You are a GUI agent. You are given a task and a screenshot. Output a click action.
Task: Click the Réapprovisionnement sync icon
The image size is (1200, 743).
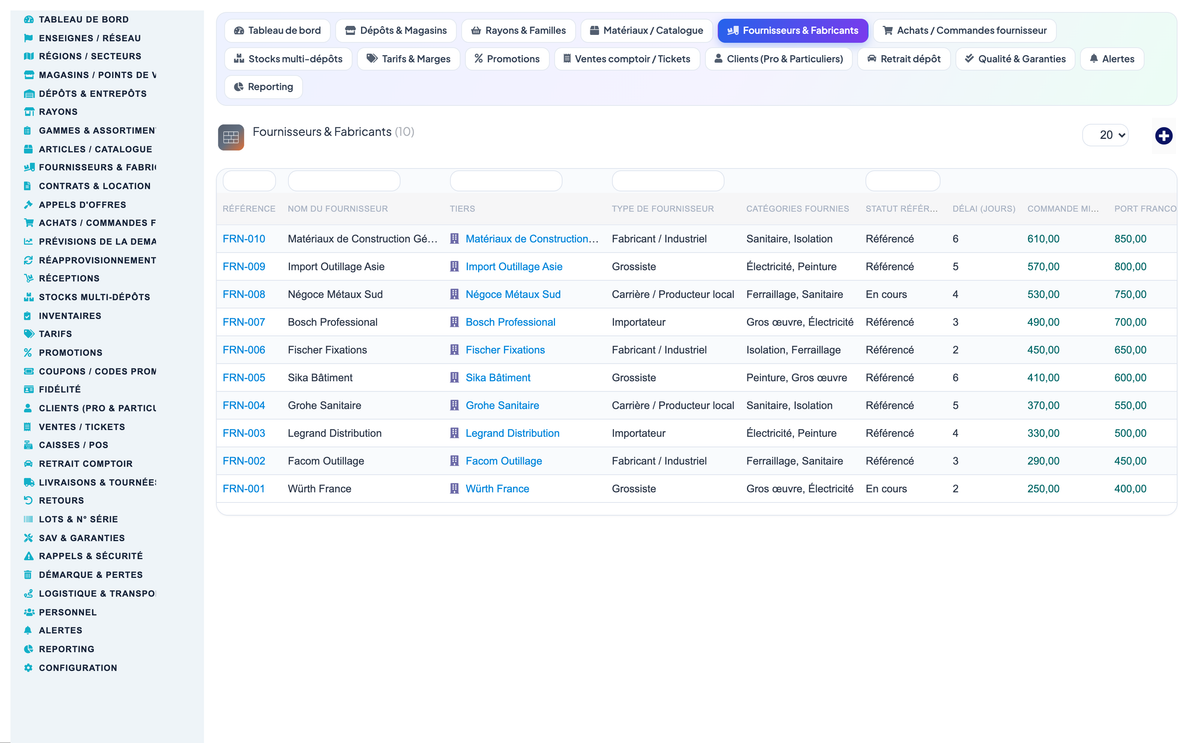click(x=28, y=260)
